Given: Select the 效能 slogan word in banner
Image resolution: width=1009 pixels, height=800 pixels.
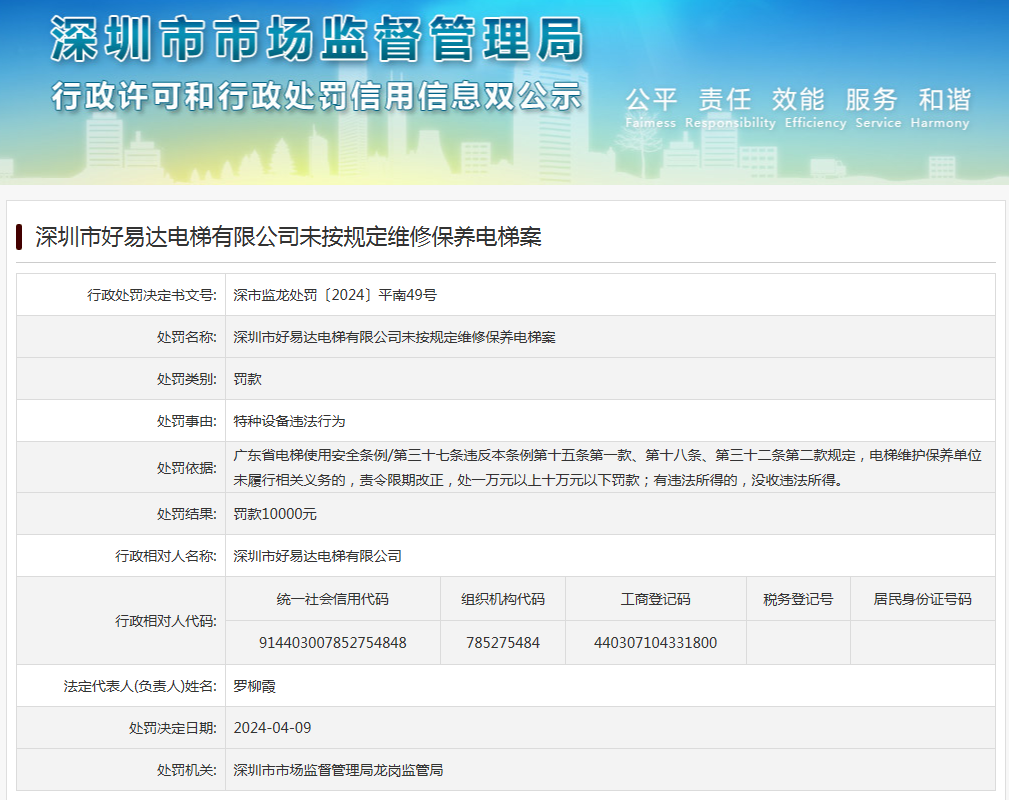Looking at the screenshot, I should [x=798, y=100].
